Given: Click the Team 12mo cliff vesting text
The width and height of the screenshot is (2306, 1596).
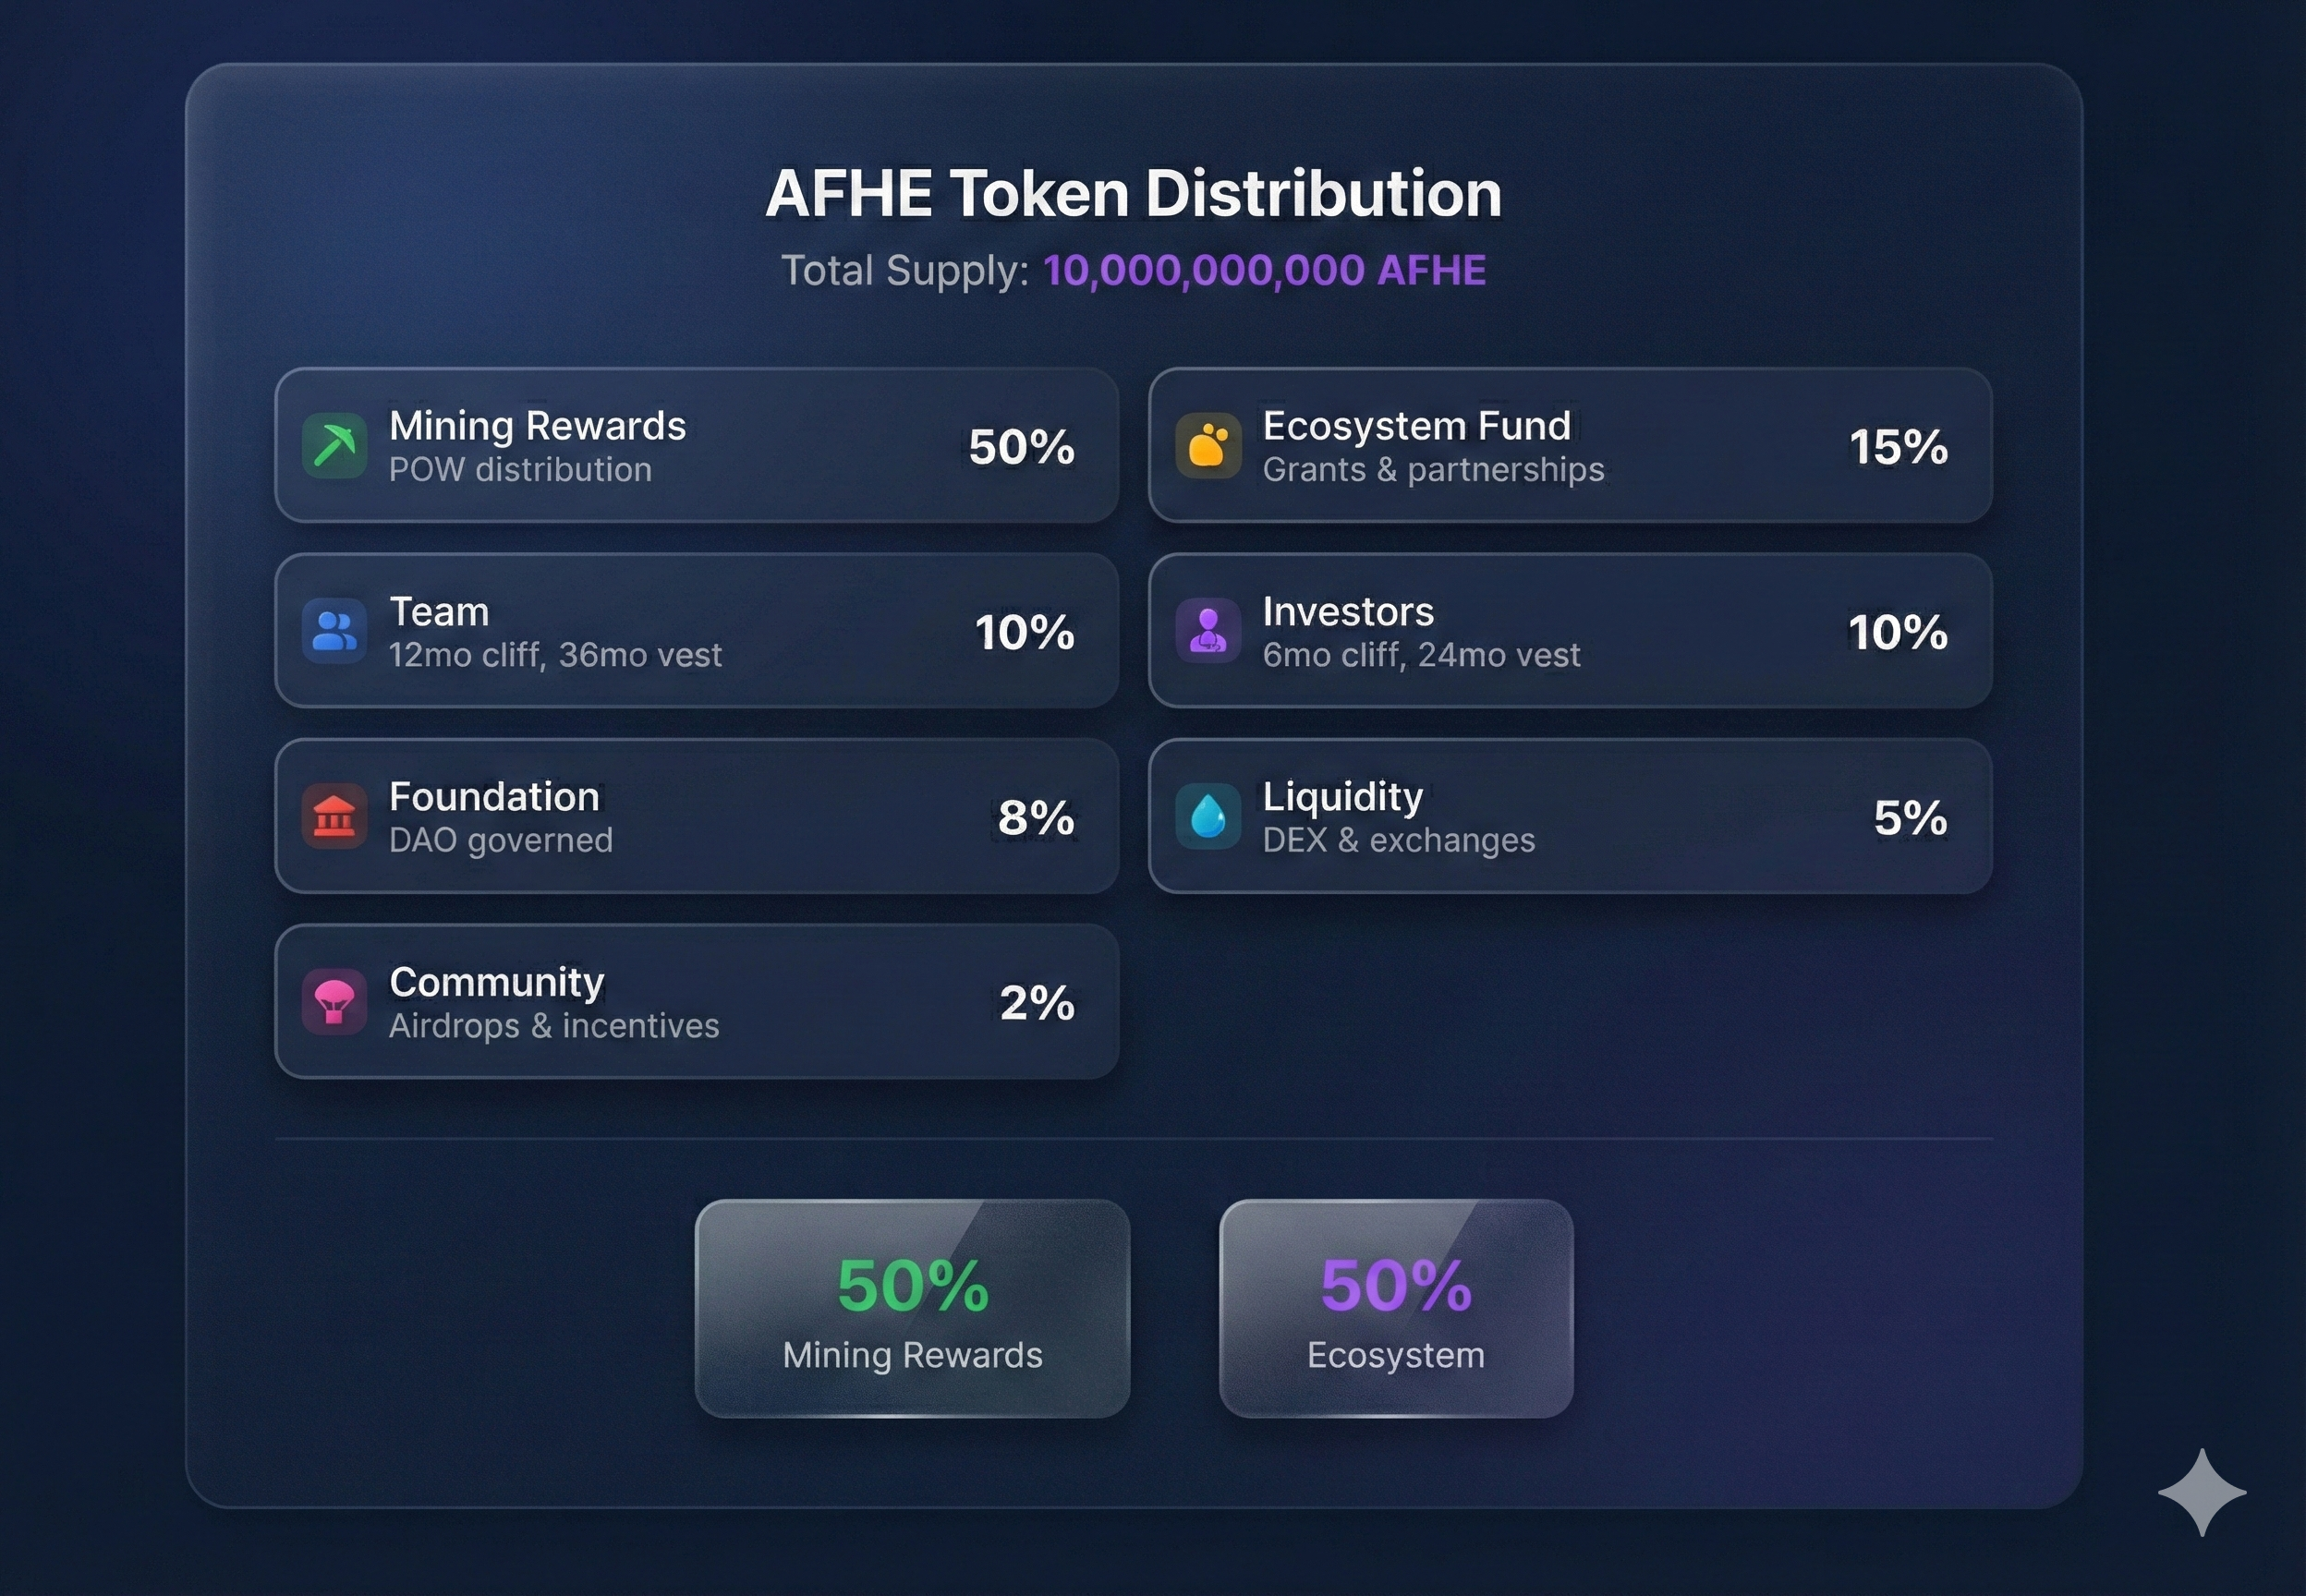Looking at the screenshot, I should click(555, 655).
